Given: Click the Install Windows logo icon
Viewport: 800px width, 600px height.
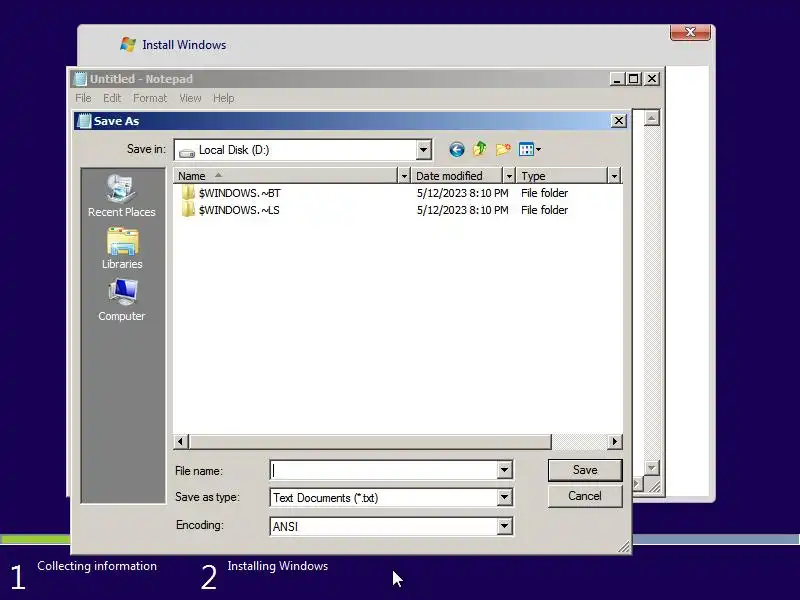Looking at the screenshot, I should point(128,44).
